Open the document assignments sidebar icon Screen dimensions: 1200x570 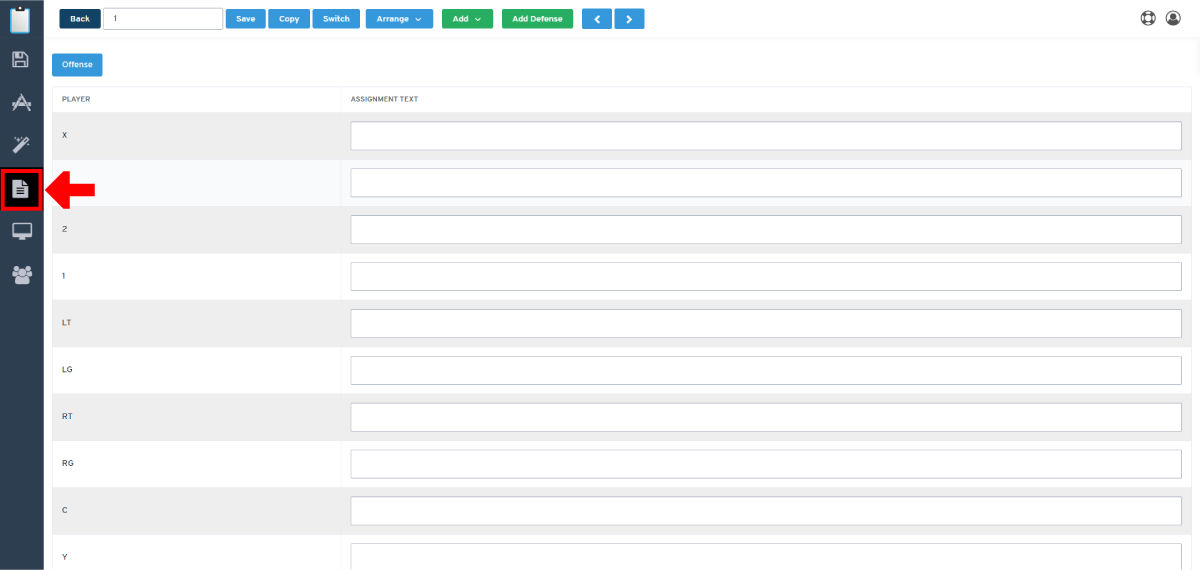[21, 188]
